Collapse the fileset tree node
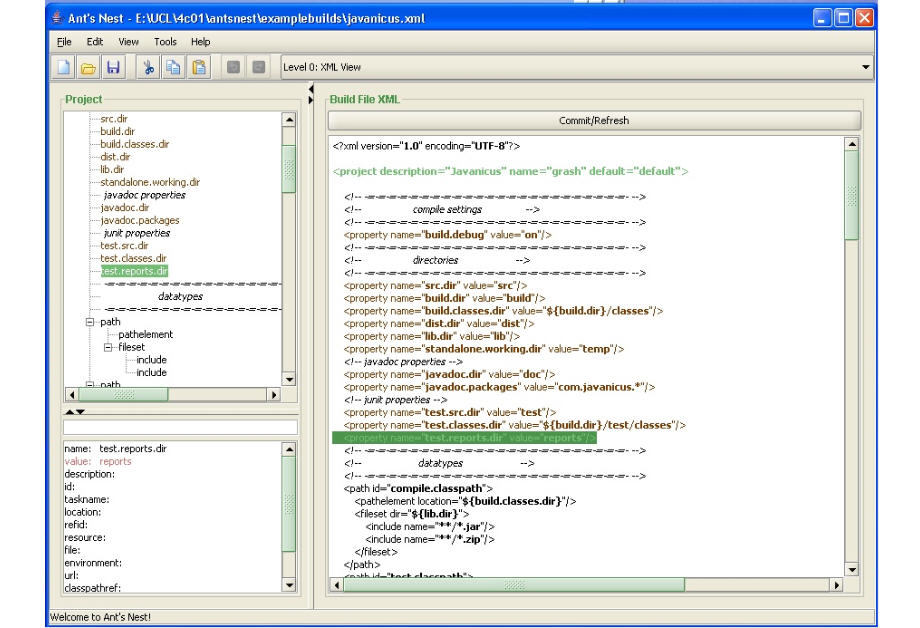Image resolution: width=920 pixels, height=628 pixels. [108, 347]
